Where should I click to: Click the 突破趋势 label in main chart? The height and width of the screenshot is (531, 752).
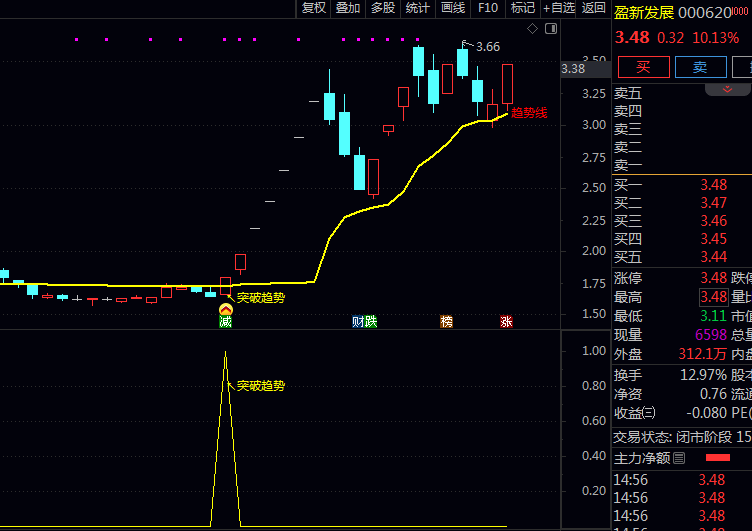click(261, 298)
